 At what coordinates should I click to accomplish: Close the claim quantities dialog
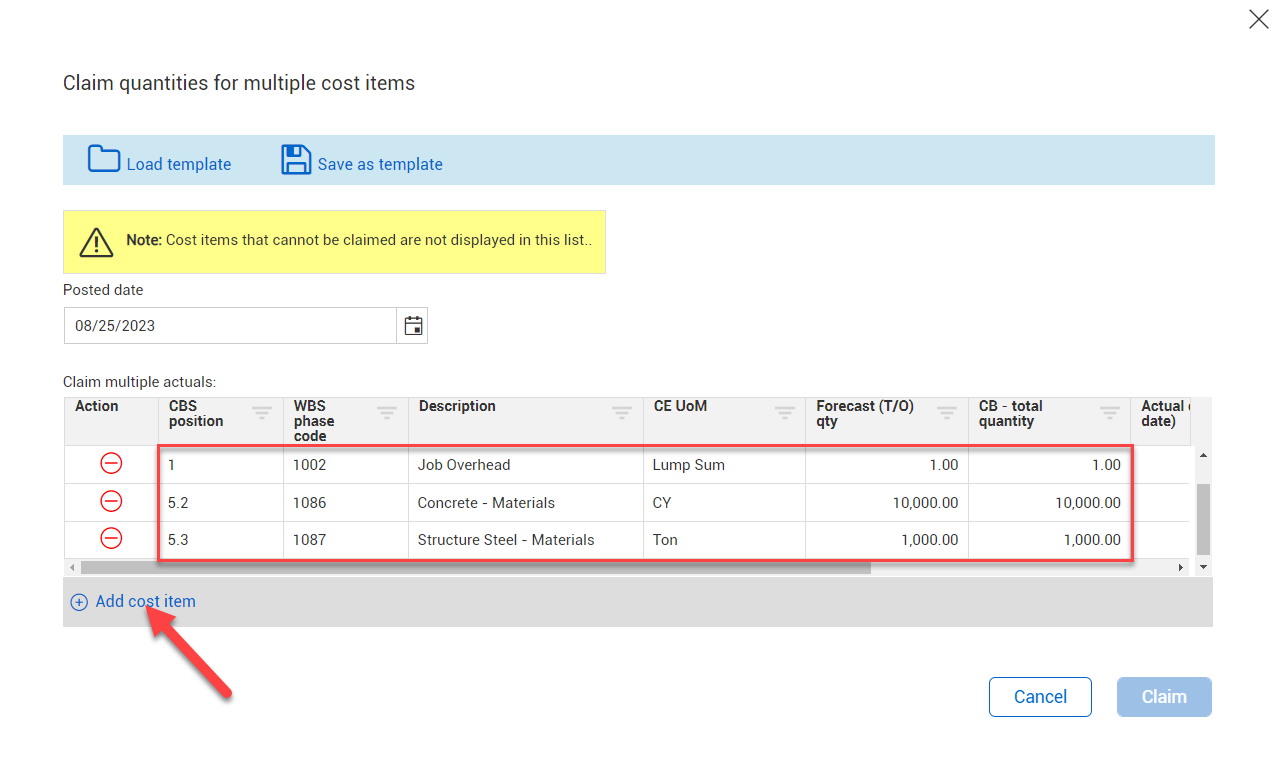tap(1258, 19)
